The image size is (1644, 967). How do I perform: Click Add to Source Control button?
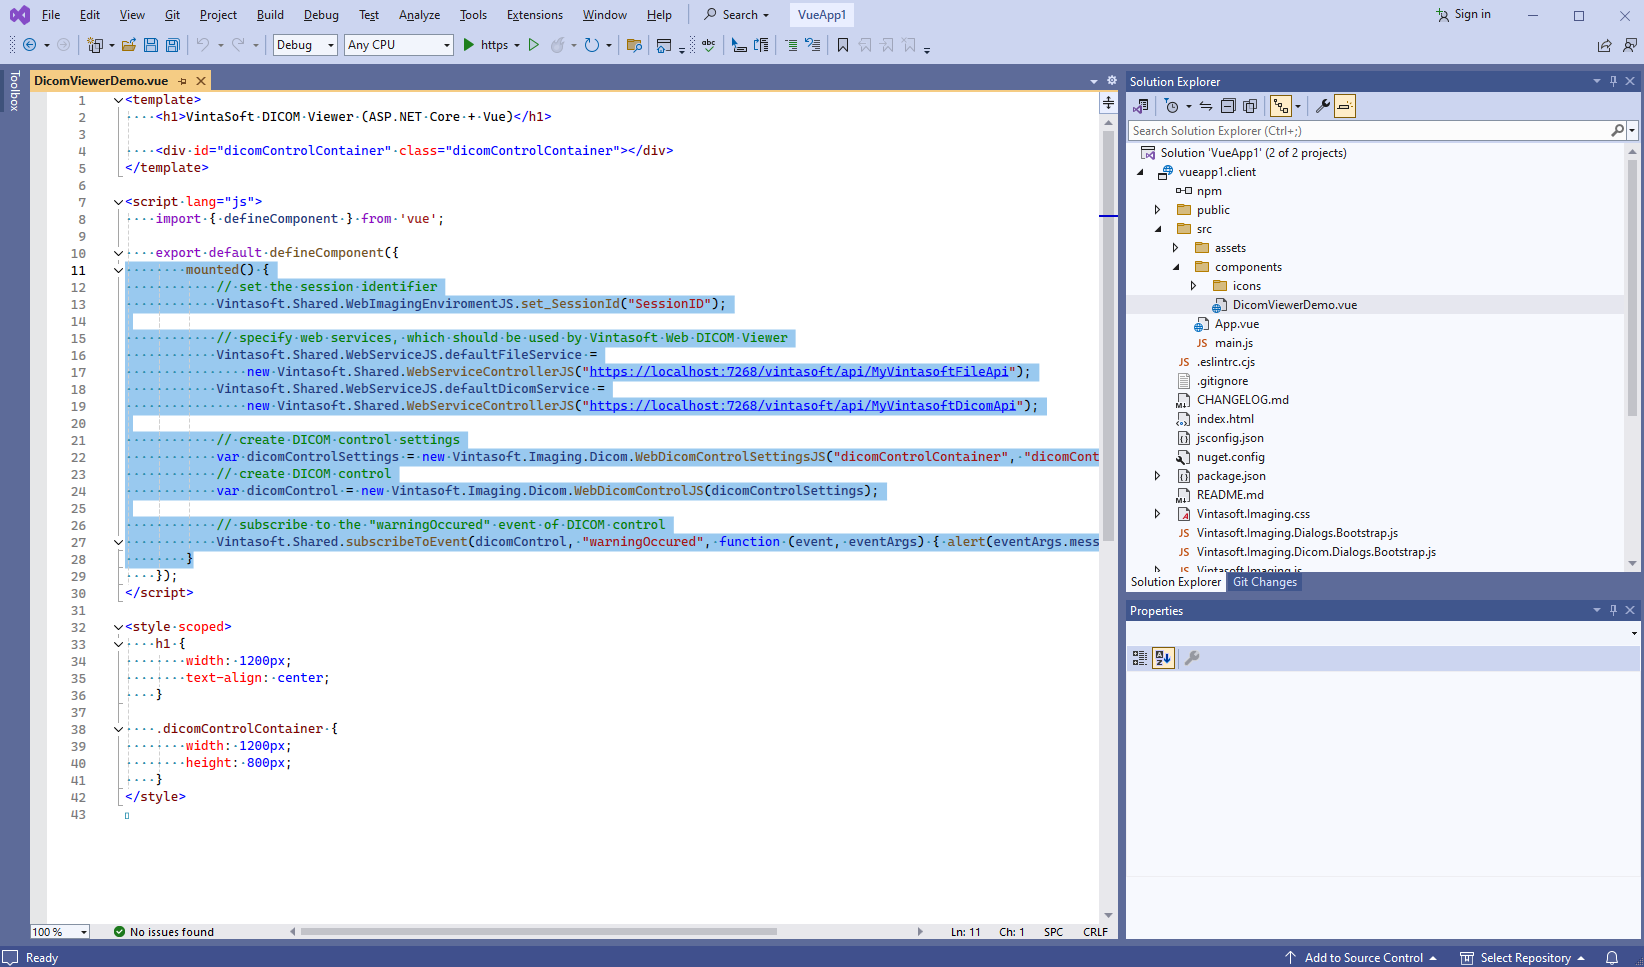[x=1362, y=957]
